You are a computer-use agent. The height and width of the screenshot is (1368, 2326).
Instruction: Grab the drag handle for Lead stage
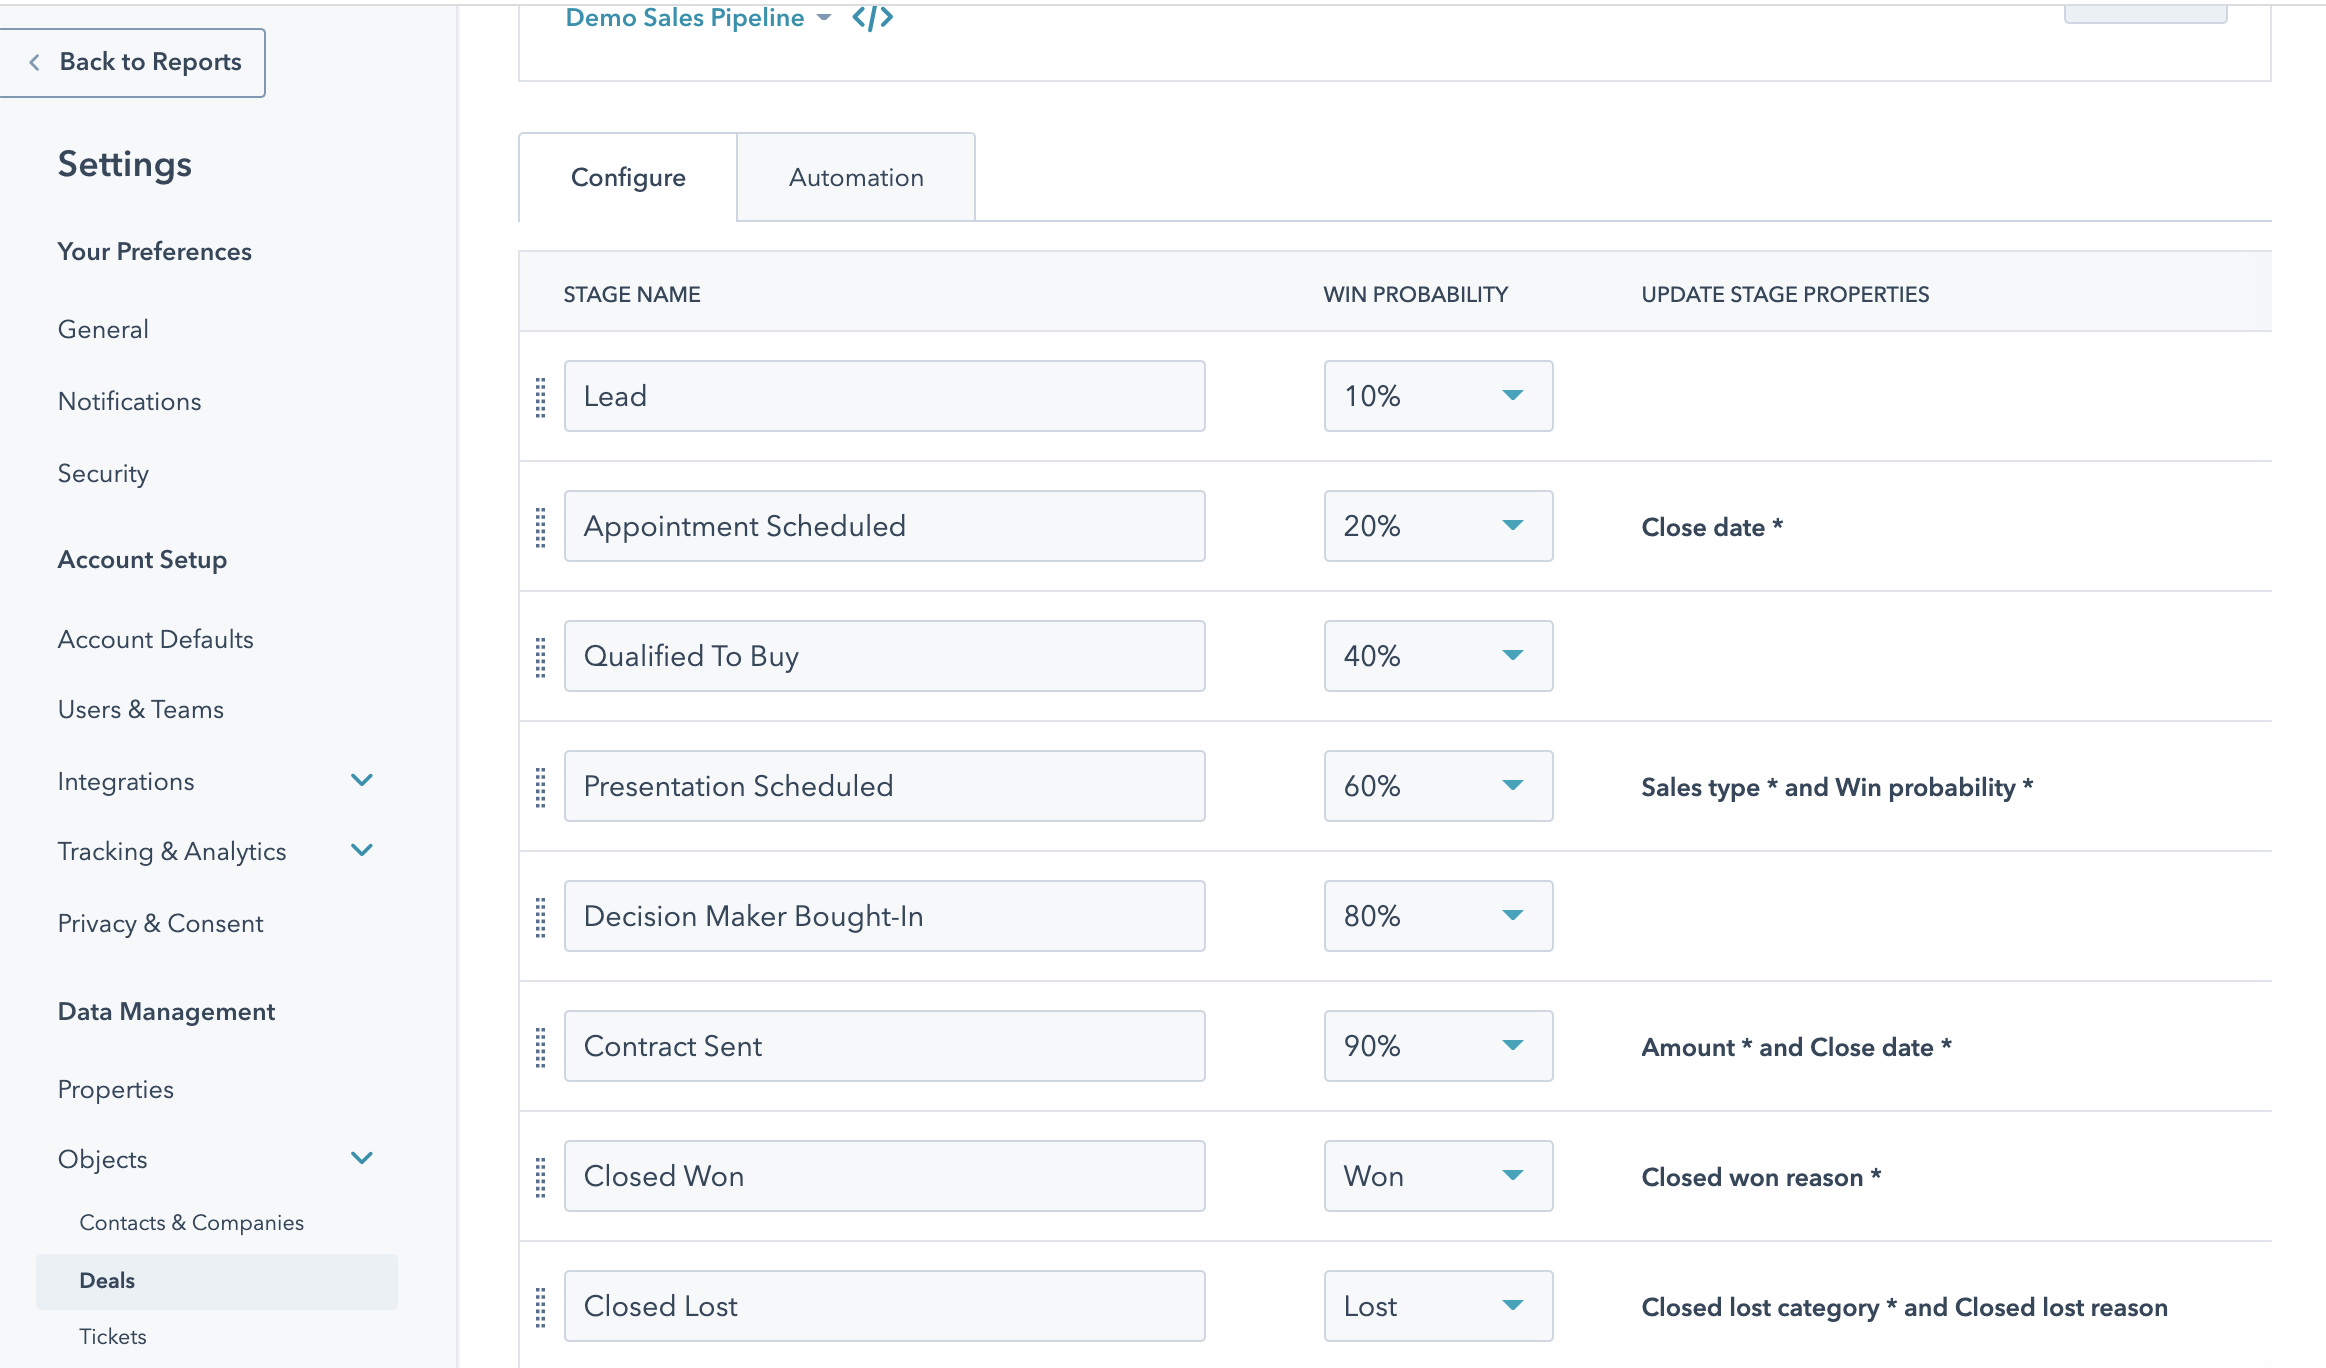pyautogui.click(x=541, y=397)
